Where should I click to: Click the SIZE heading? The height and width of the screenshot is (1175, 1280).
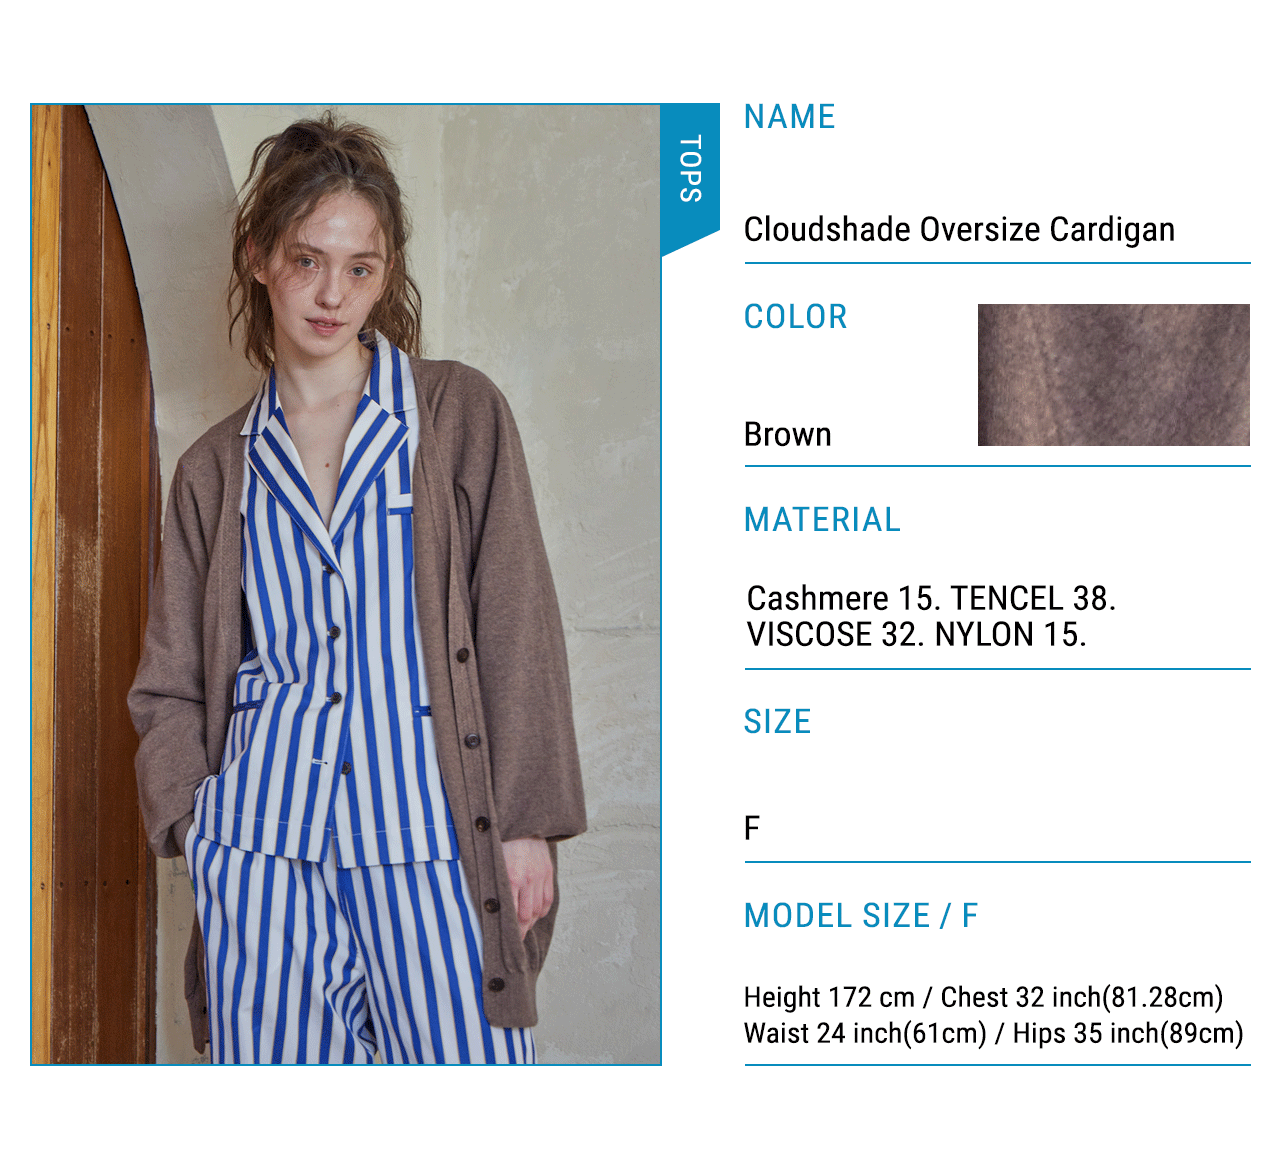(x=777, y=722)
